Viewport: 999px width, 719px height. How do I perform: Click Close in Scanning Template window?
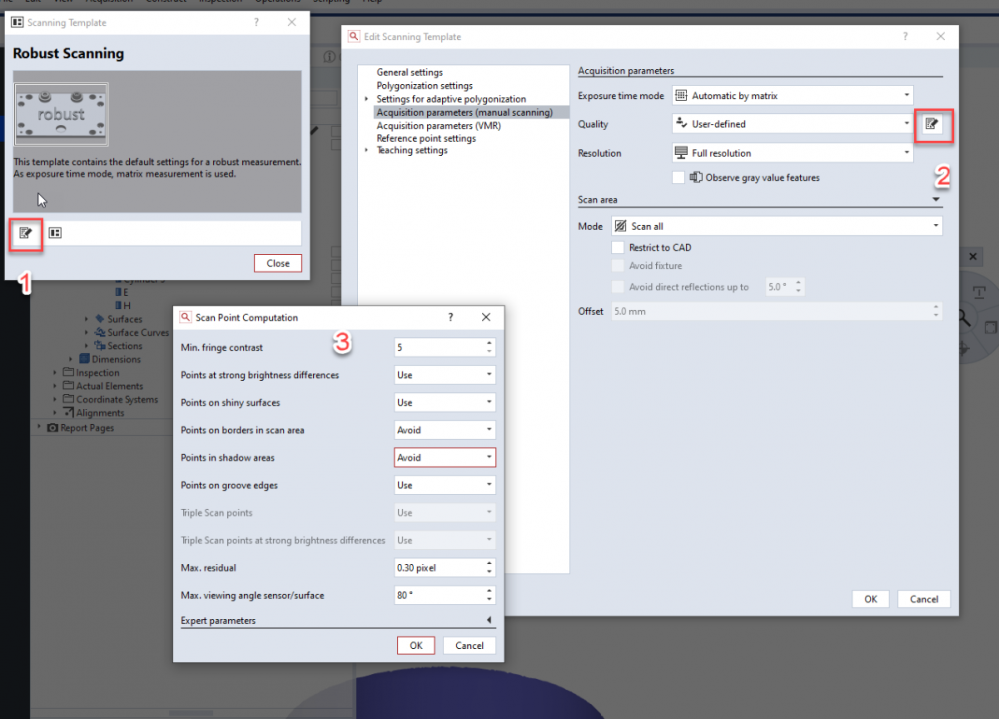(278, 263)
